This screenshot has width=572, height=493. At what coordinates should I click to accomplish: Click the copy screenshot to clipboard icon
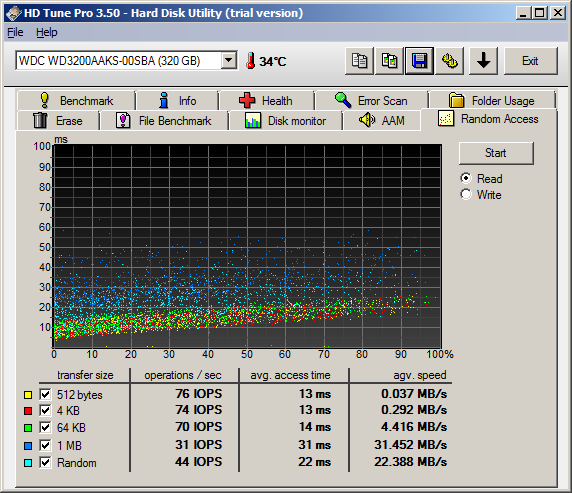click(389, 61)
